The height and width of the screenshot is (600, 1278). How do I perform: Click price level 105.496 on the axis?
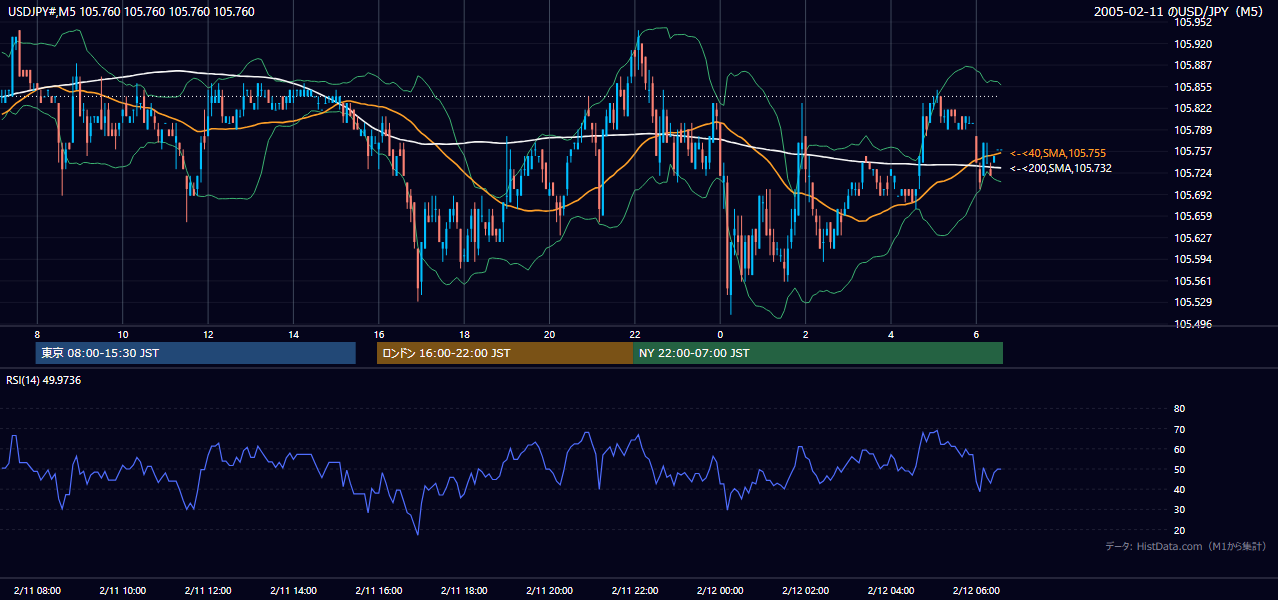[1195, 324]
